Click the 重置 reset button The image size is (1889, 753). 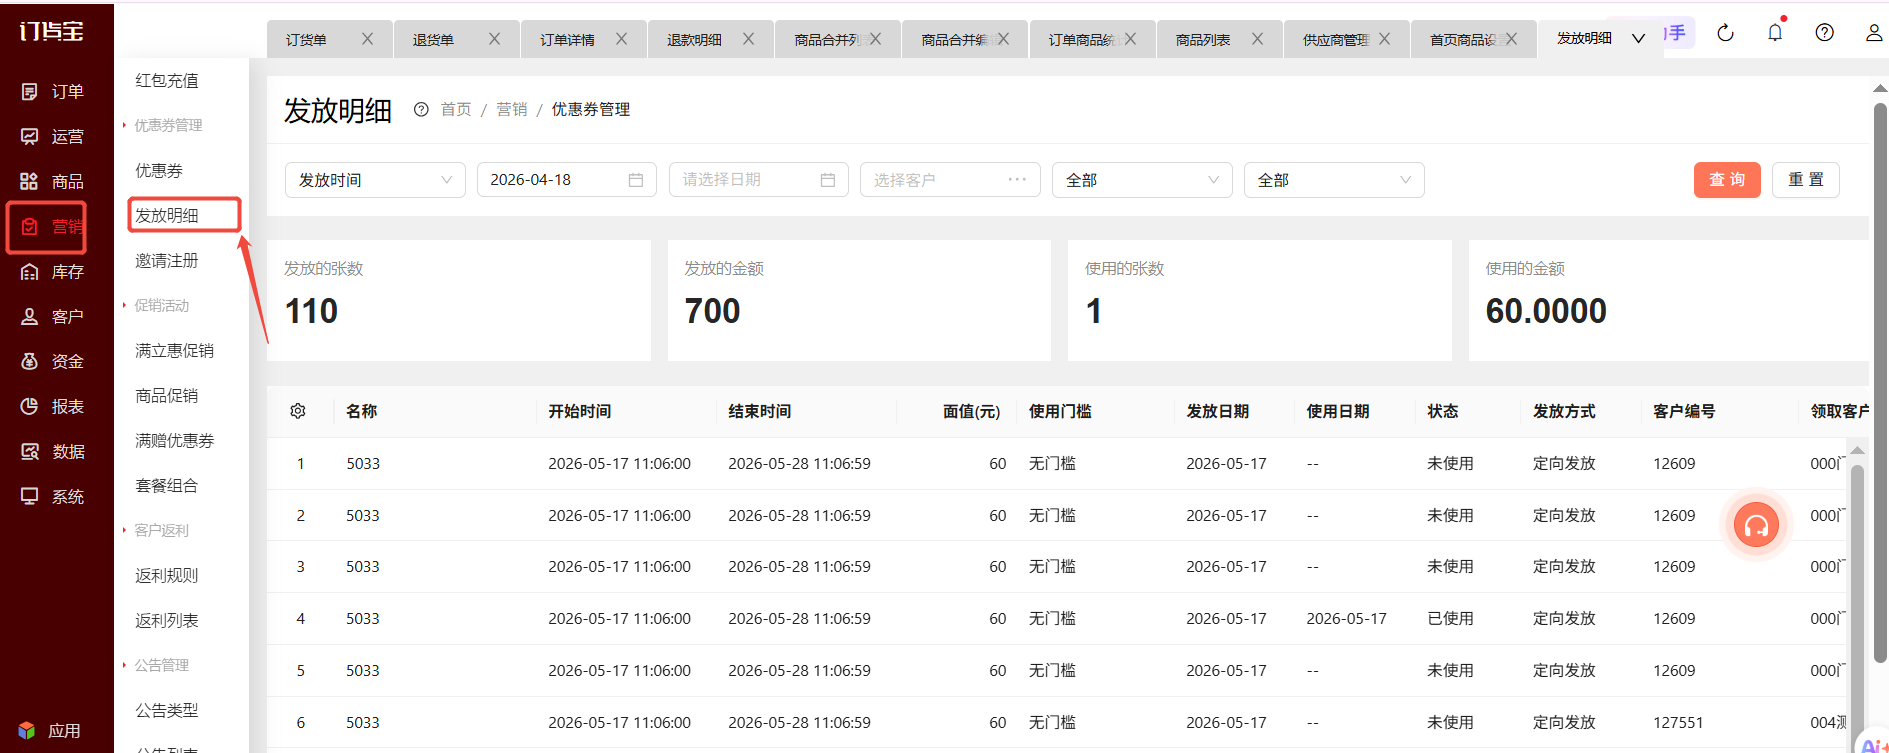coord(1806,180)
